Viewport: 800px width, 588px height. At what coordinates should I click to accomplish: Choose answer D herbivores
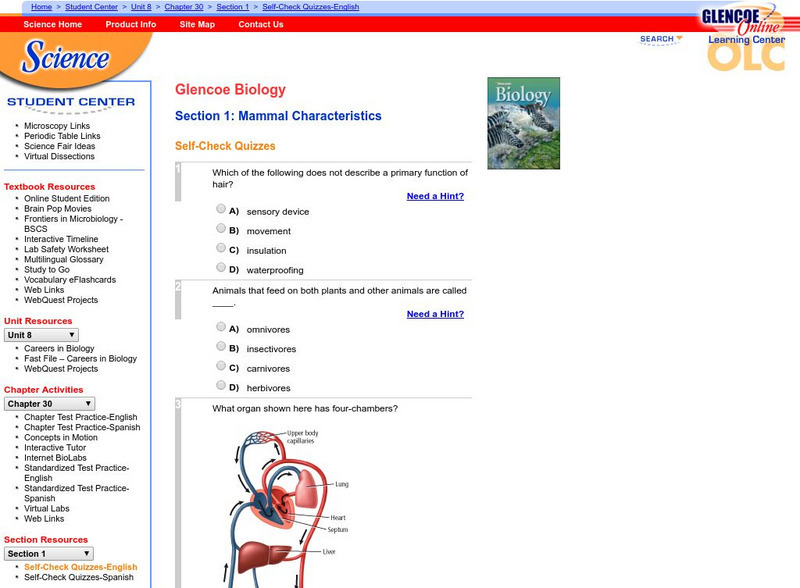(221, 385)
